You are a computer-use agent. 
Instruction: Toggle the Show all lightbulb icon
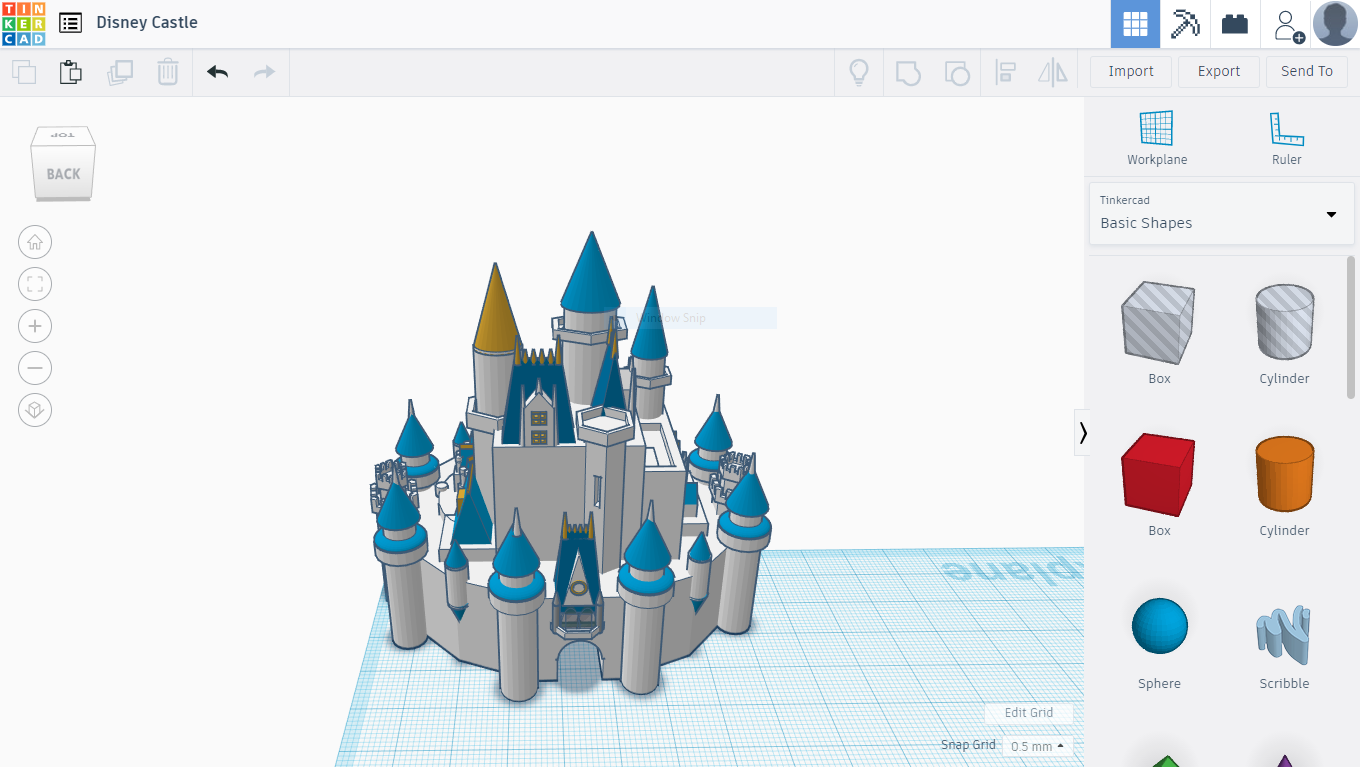pos(858,72)
